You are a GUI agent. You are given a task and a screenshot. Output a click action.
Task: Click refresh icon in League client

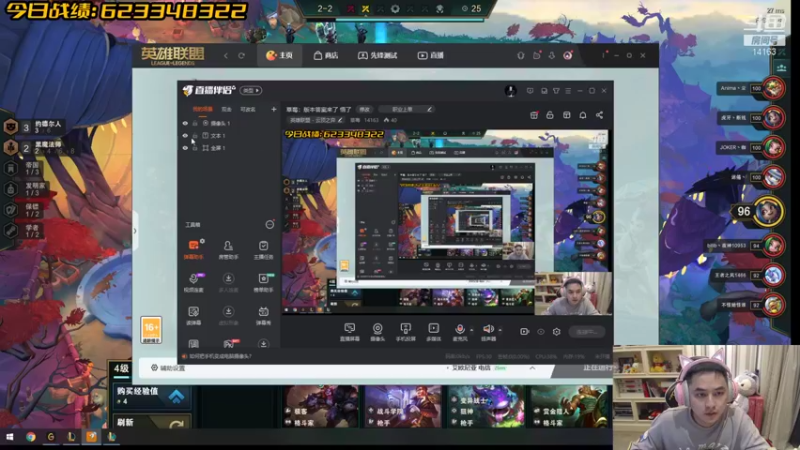pos(242,55)
